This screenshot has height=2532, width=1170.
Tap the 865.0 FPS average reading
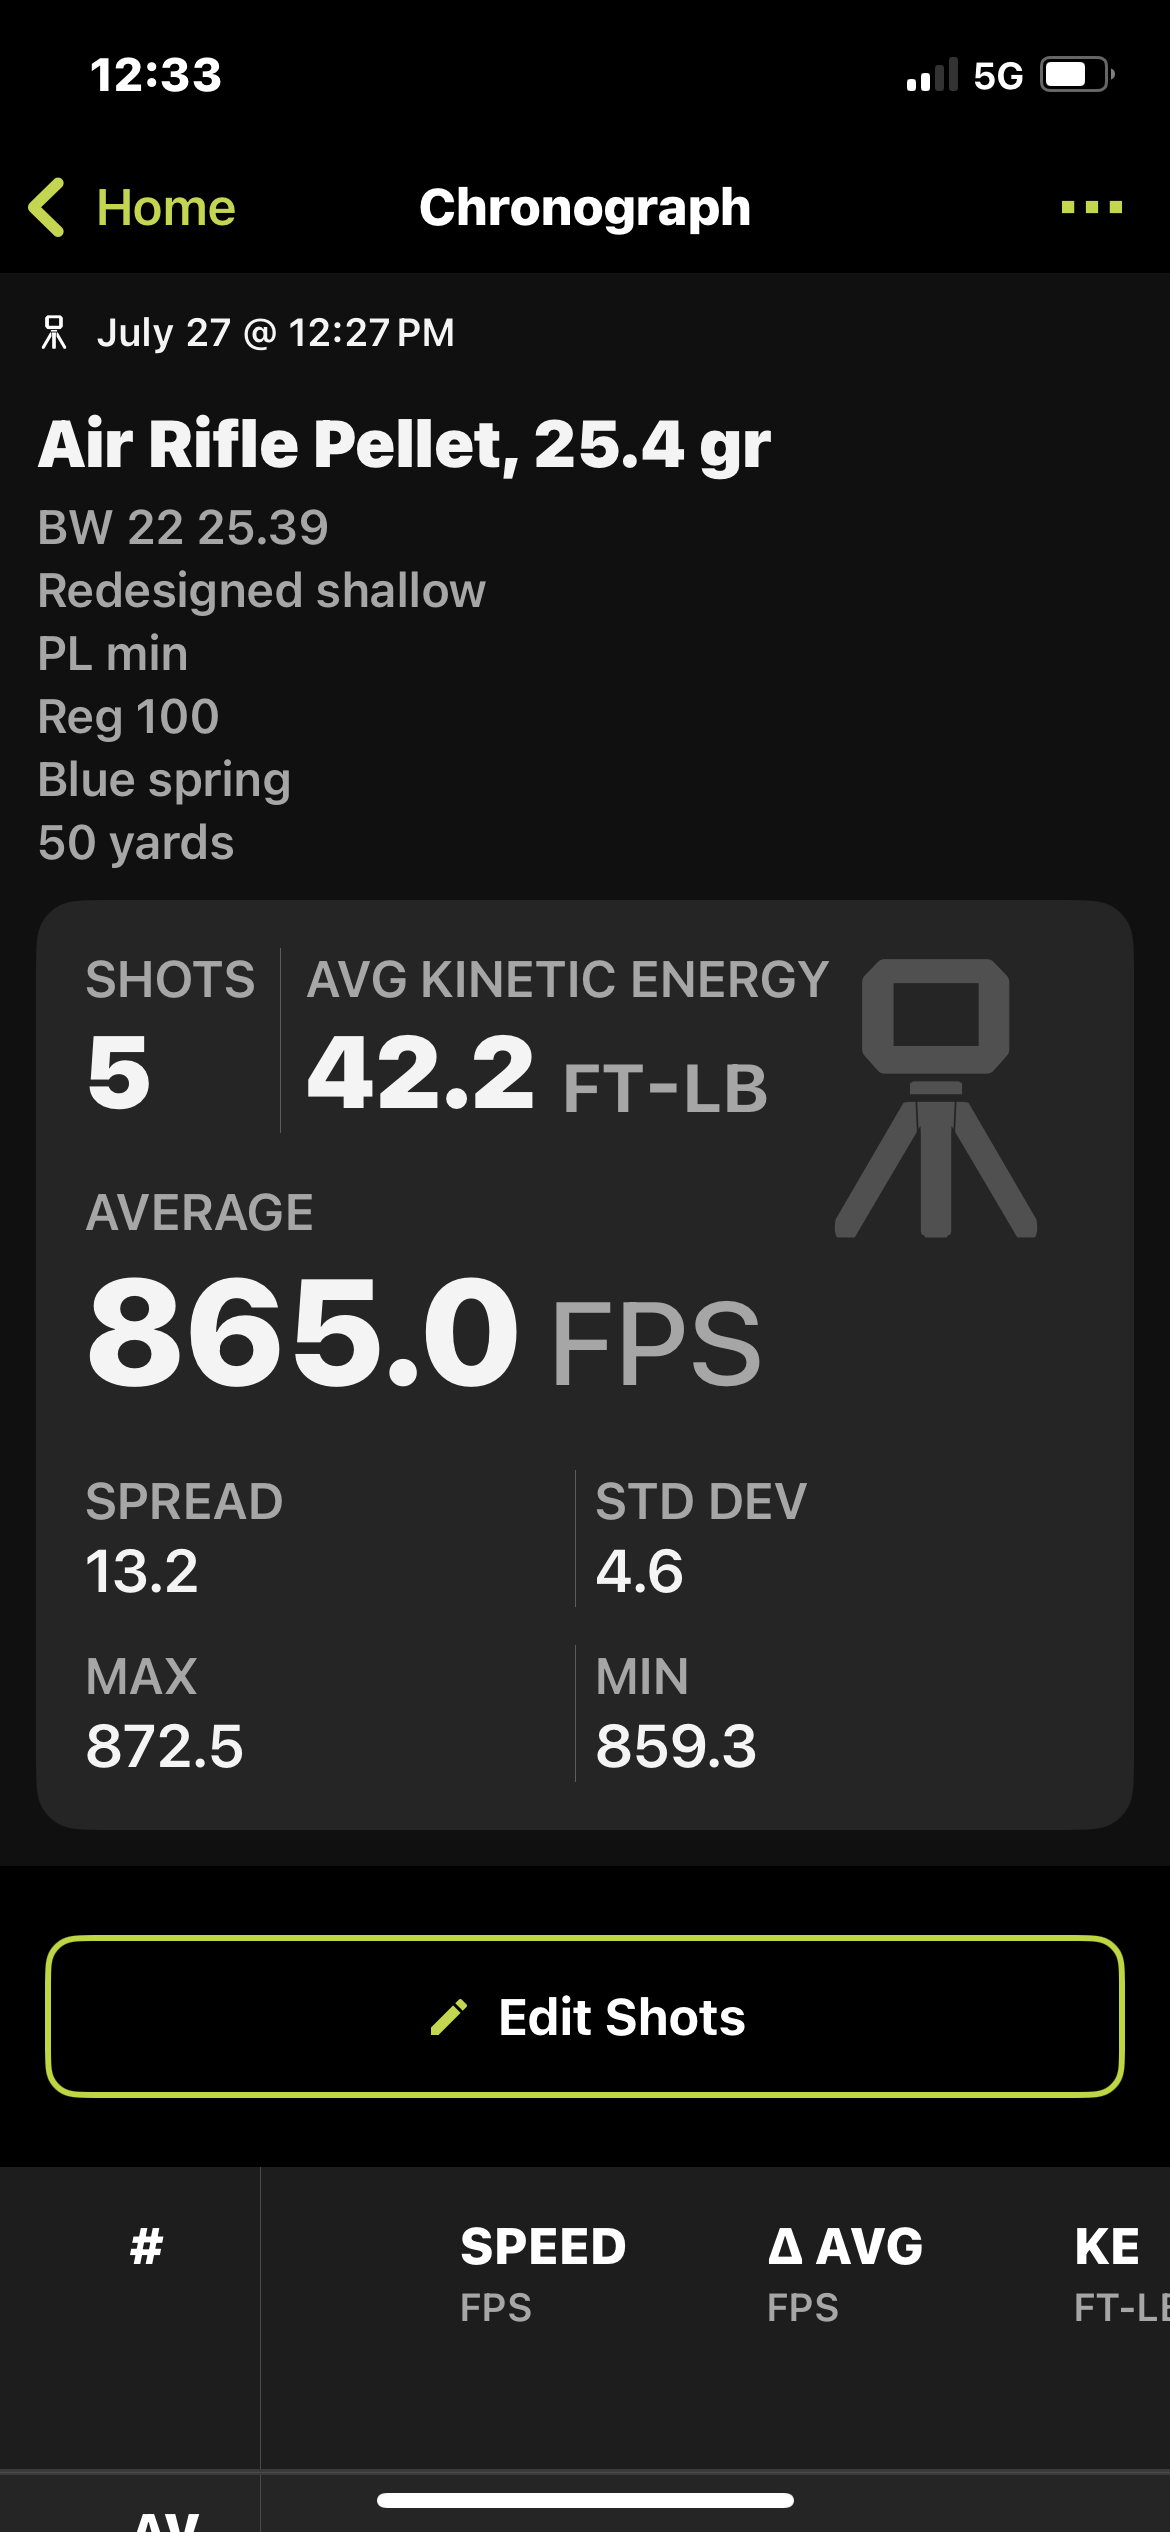424,1333
